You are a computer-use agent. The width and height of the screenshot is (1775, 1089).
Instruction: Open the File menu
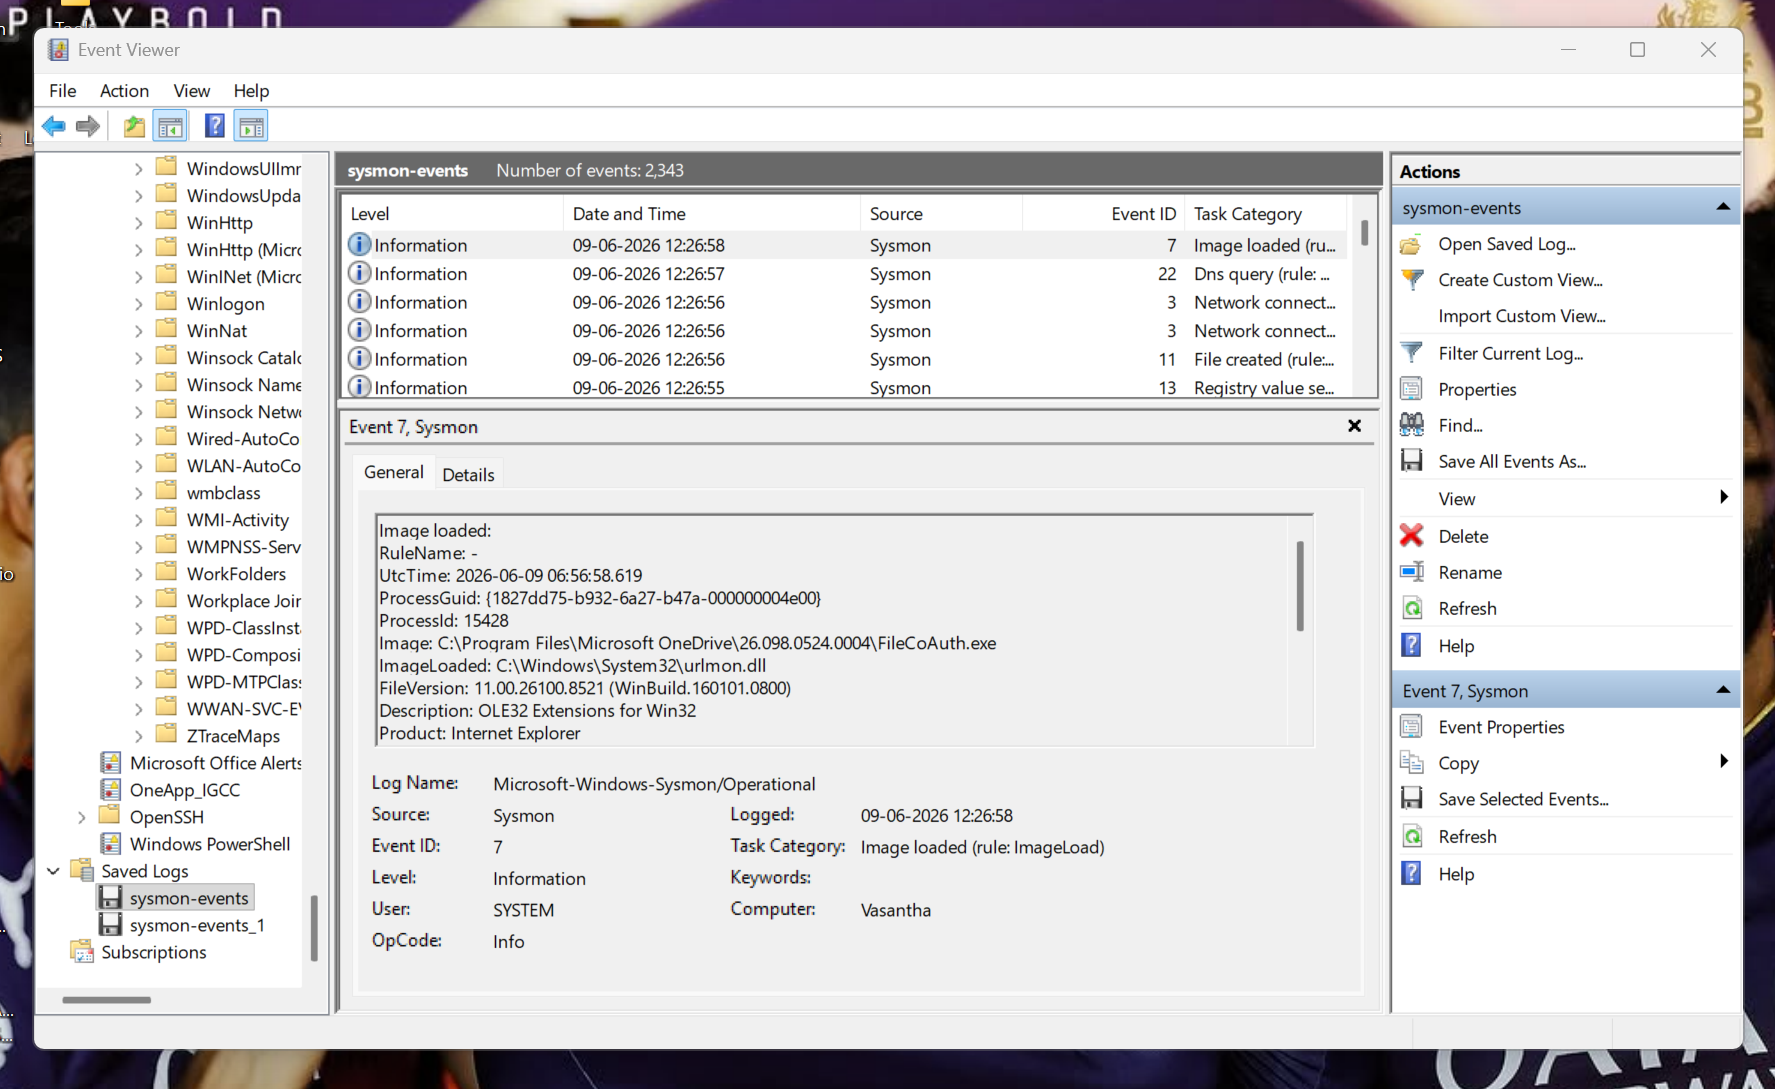coord(63,91)
